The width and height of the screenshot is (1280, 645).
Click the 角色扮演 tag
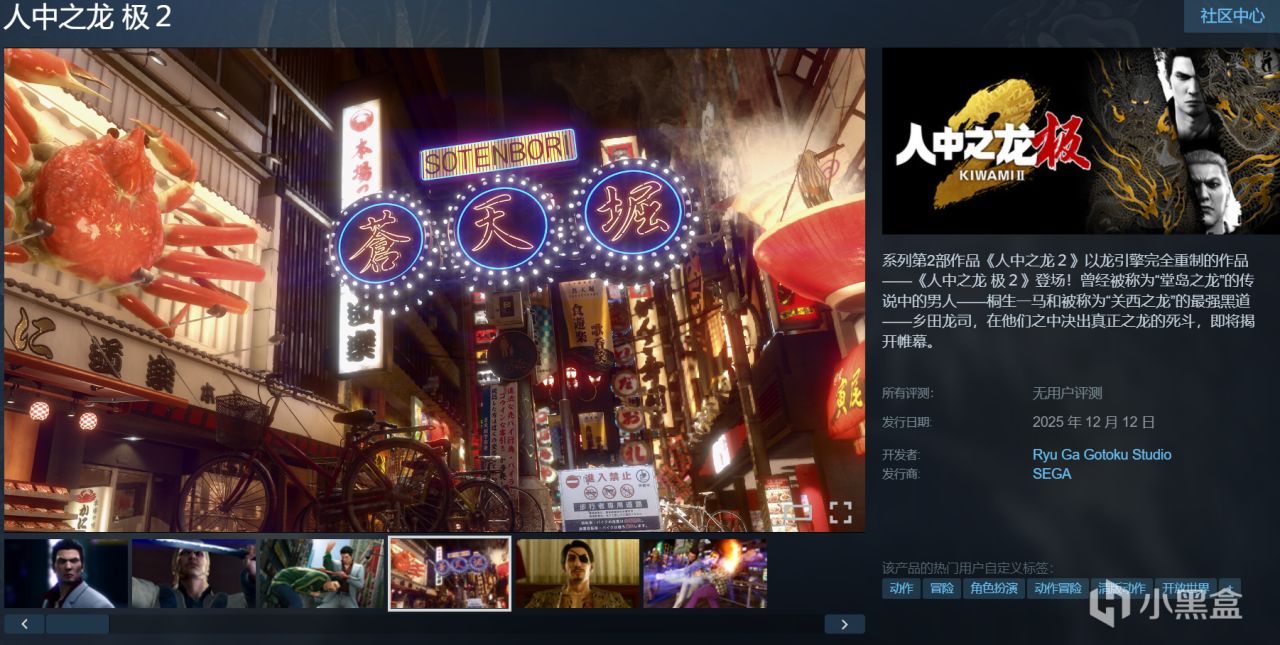pos(995,588)
